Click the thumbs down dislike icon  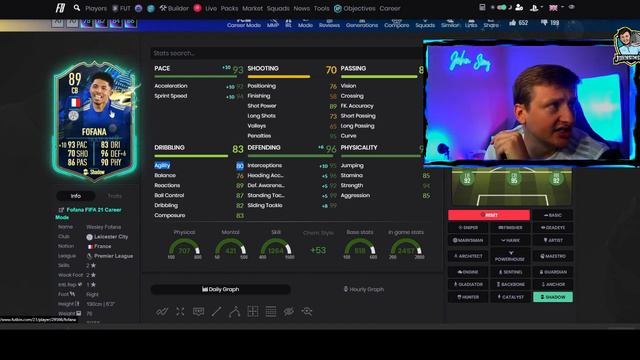coord(544,22)
